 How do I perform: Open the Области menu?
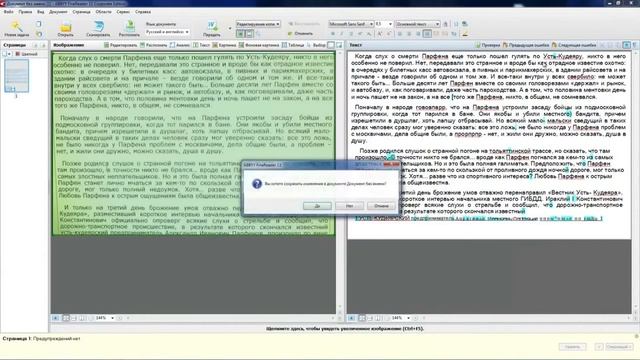tap(103, 12)
